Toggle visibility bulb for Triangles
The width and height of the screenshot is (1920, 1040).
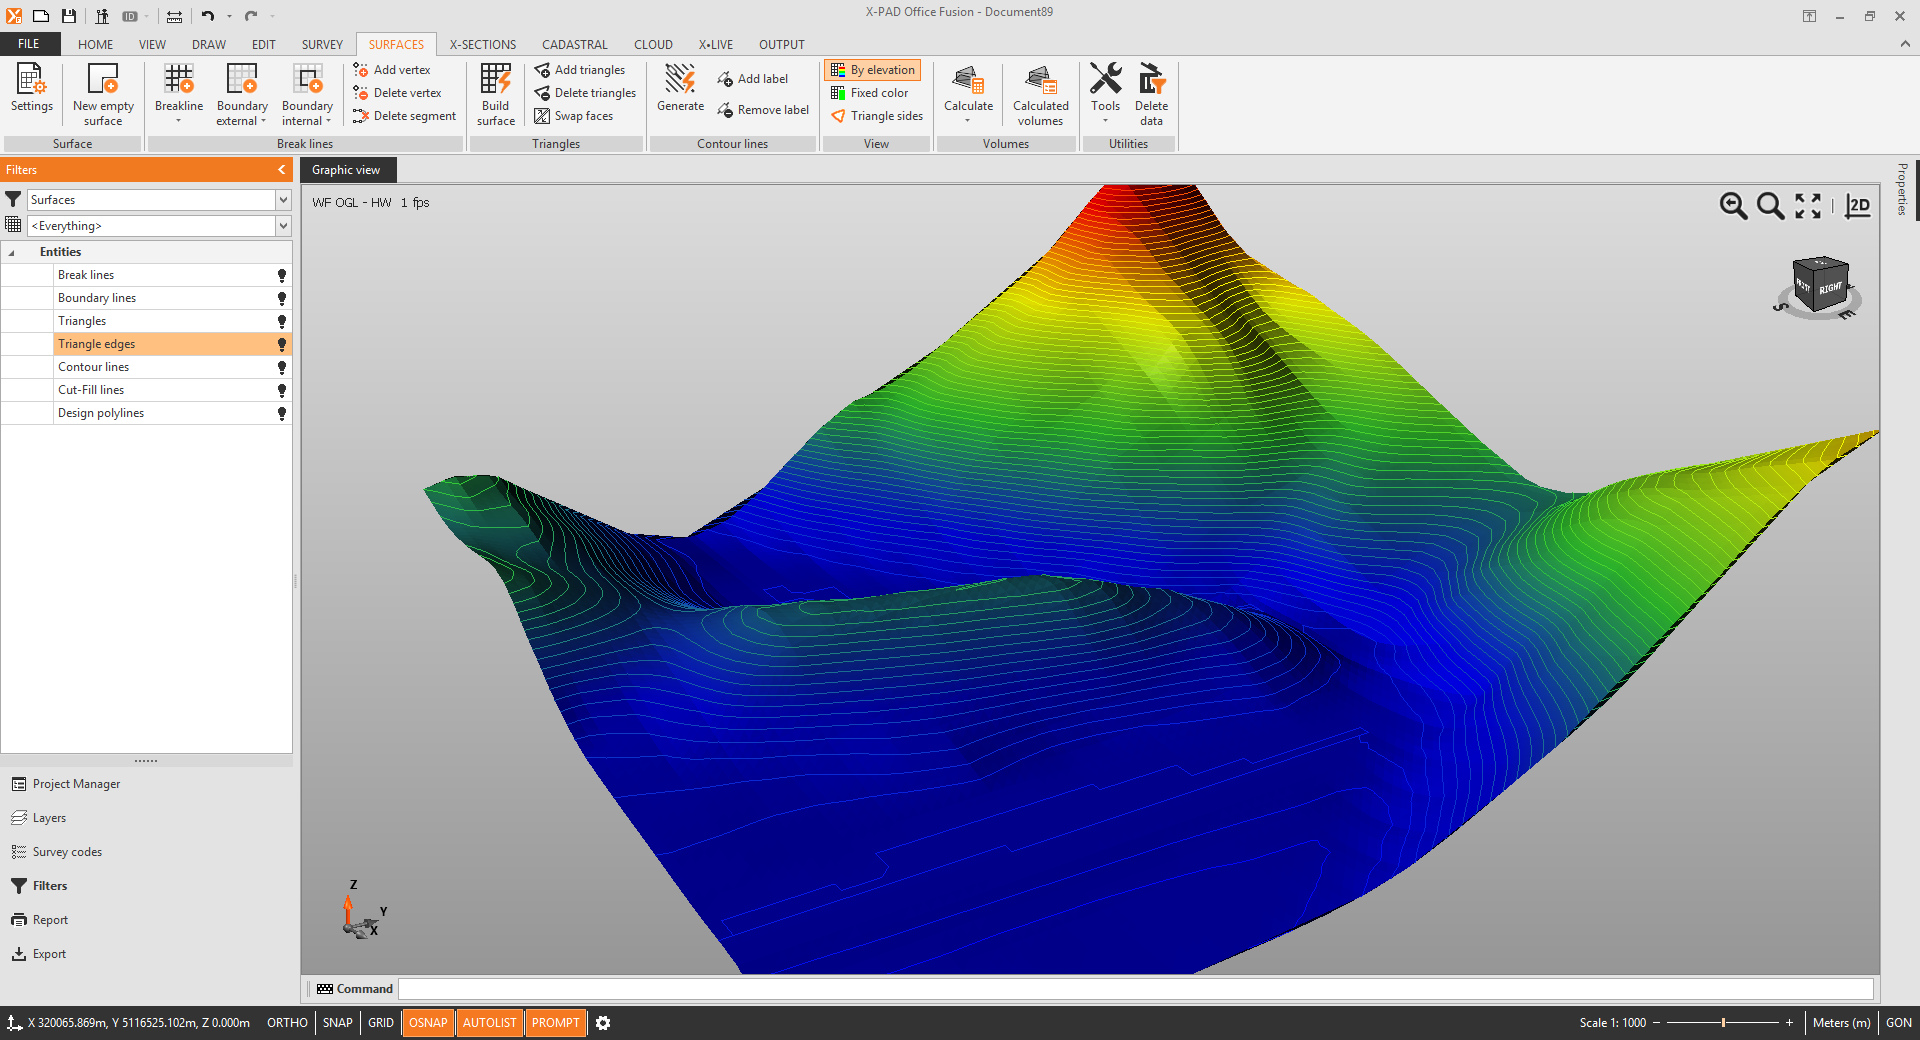[x=282, y=322]
